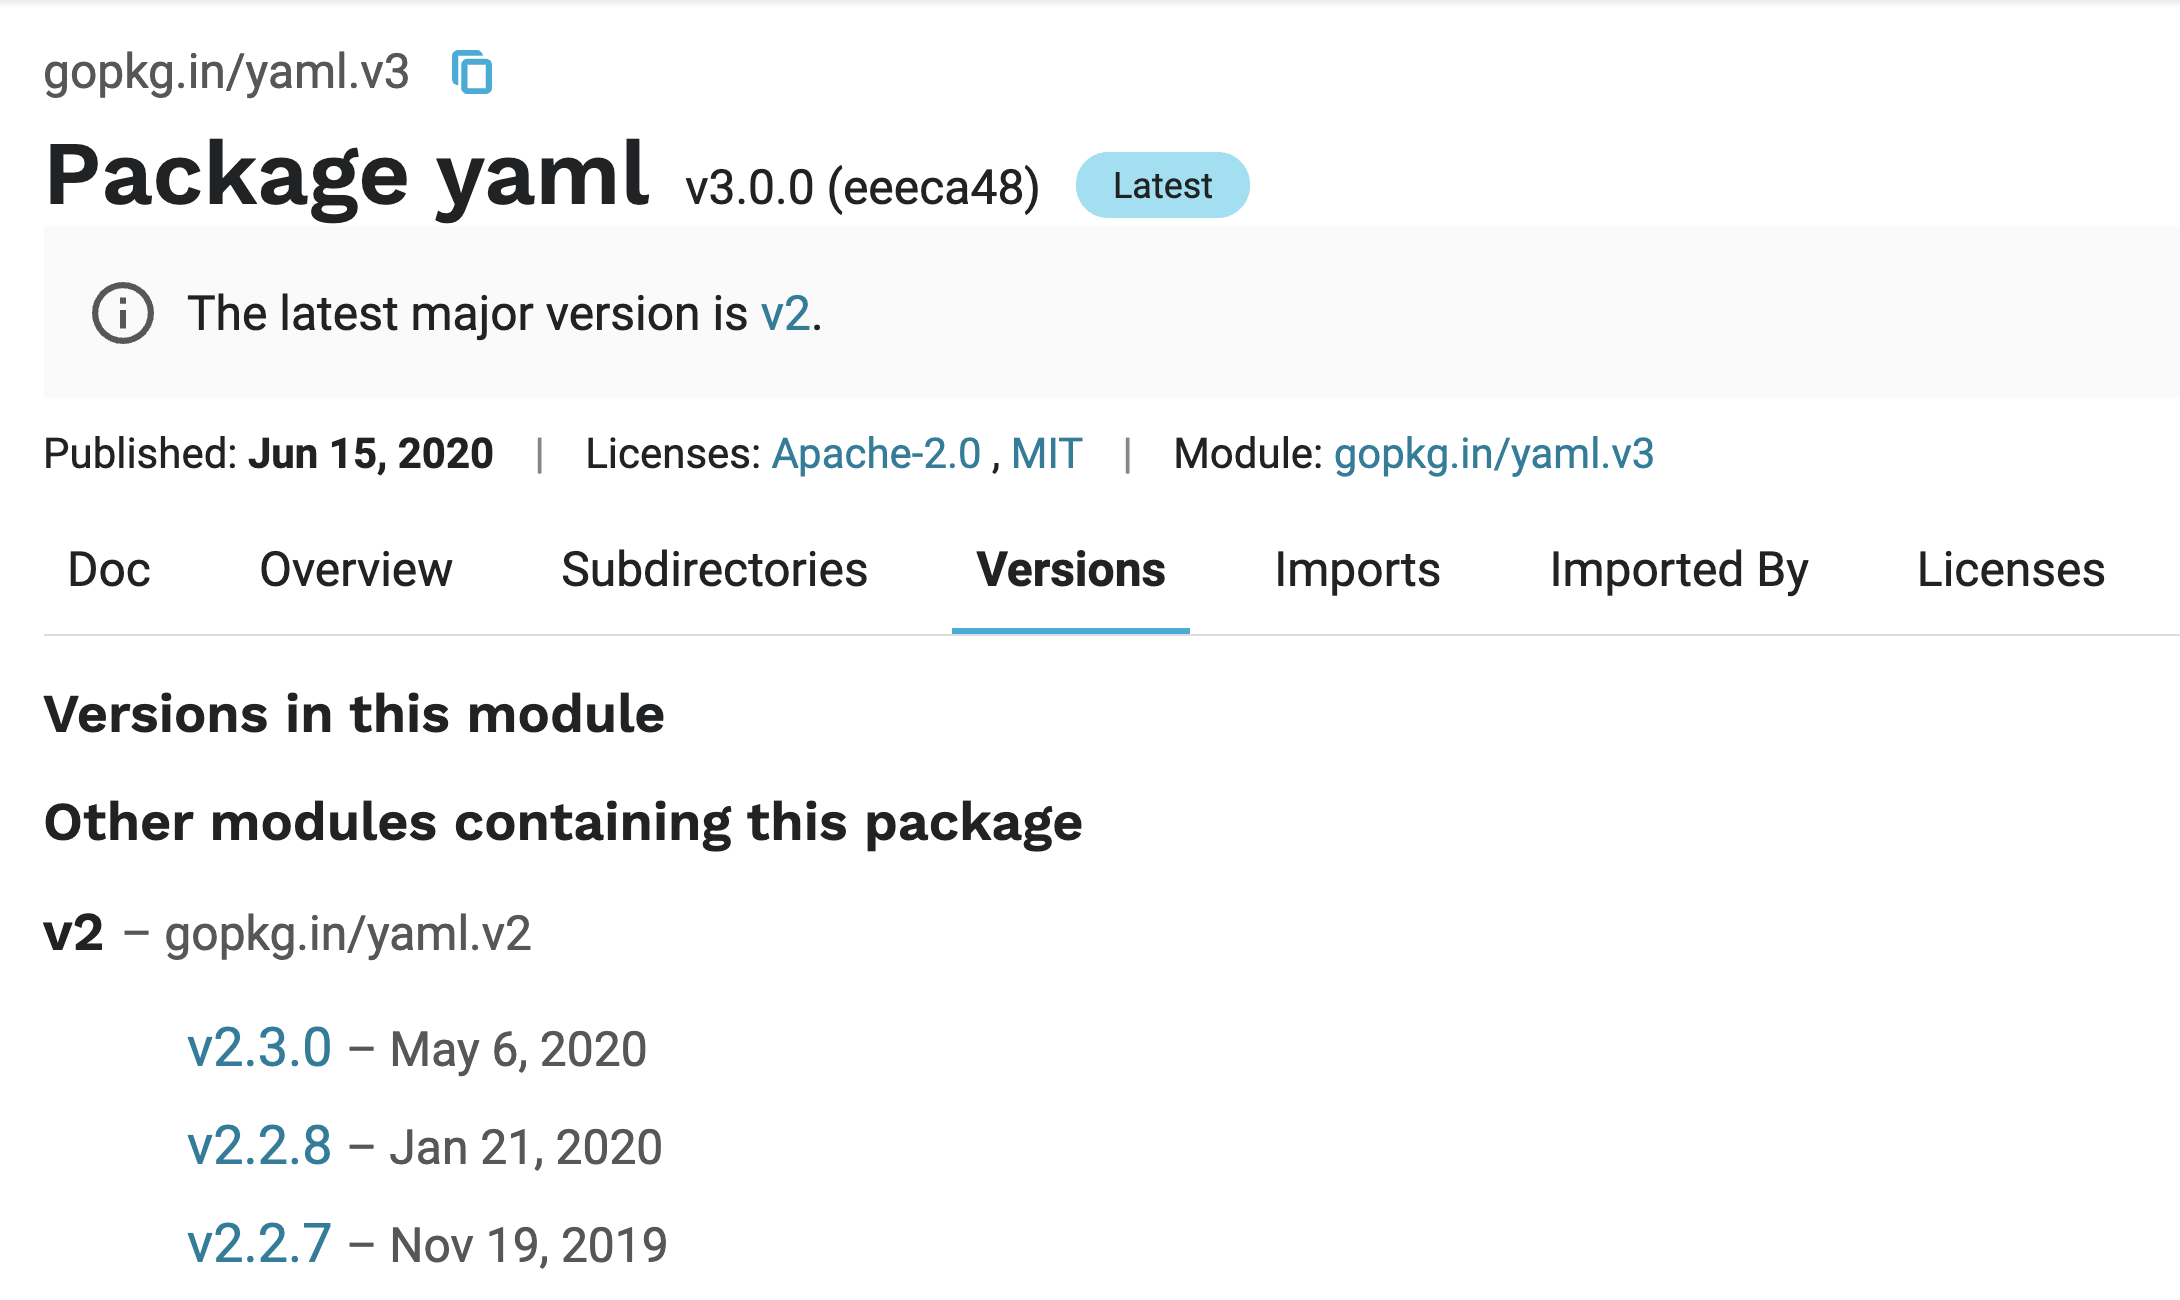The image size is (2180, 1300).
Task: Open version v2.2.8 link
Action: point(259,1147)
